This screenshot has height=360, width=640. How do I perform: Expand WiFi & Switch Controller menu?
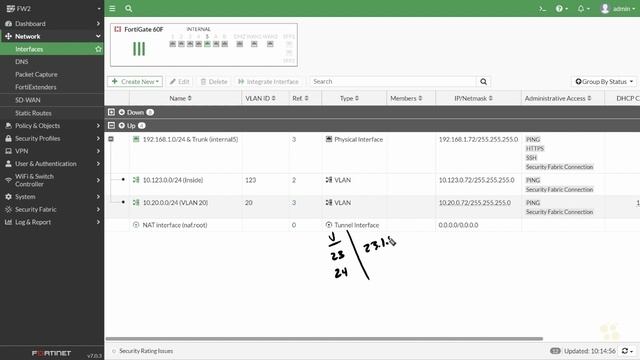click(x=52, y=180)
